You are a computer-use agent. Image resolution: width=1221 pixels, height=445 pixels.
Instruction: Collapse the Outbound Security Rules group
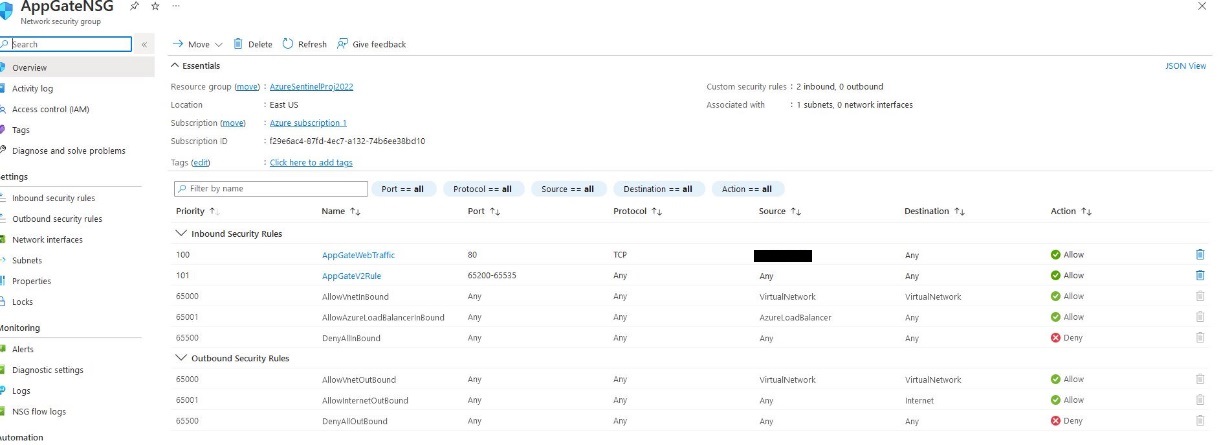[181, 358]
